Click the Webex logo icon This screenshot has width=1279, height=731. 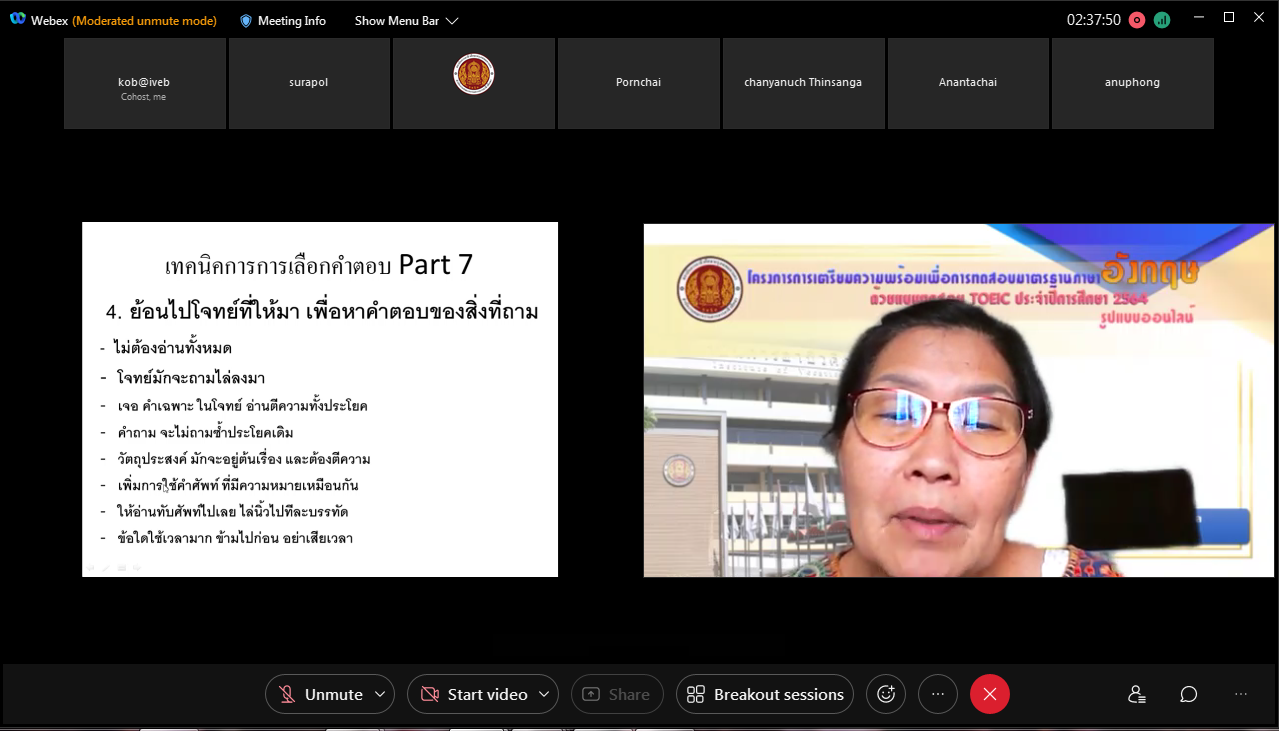click(17, 20)
